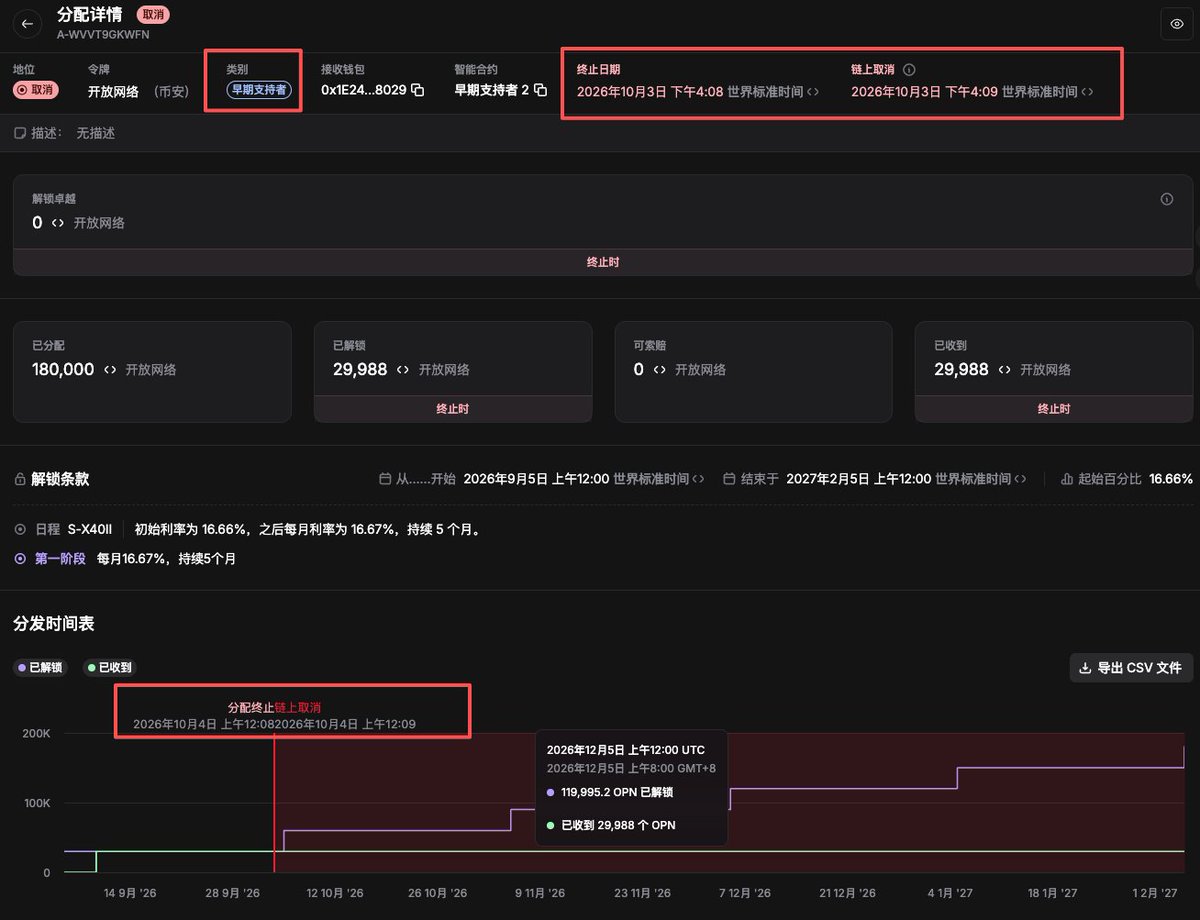The image size is (1200, 920).
Task: Click the 已分配 value 180,000
Action: tap(63, 370)
